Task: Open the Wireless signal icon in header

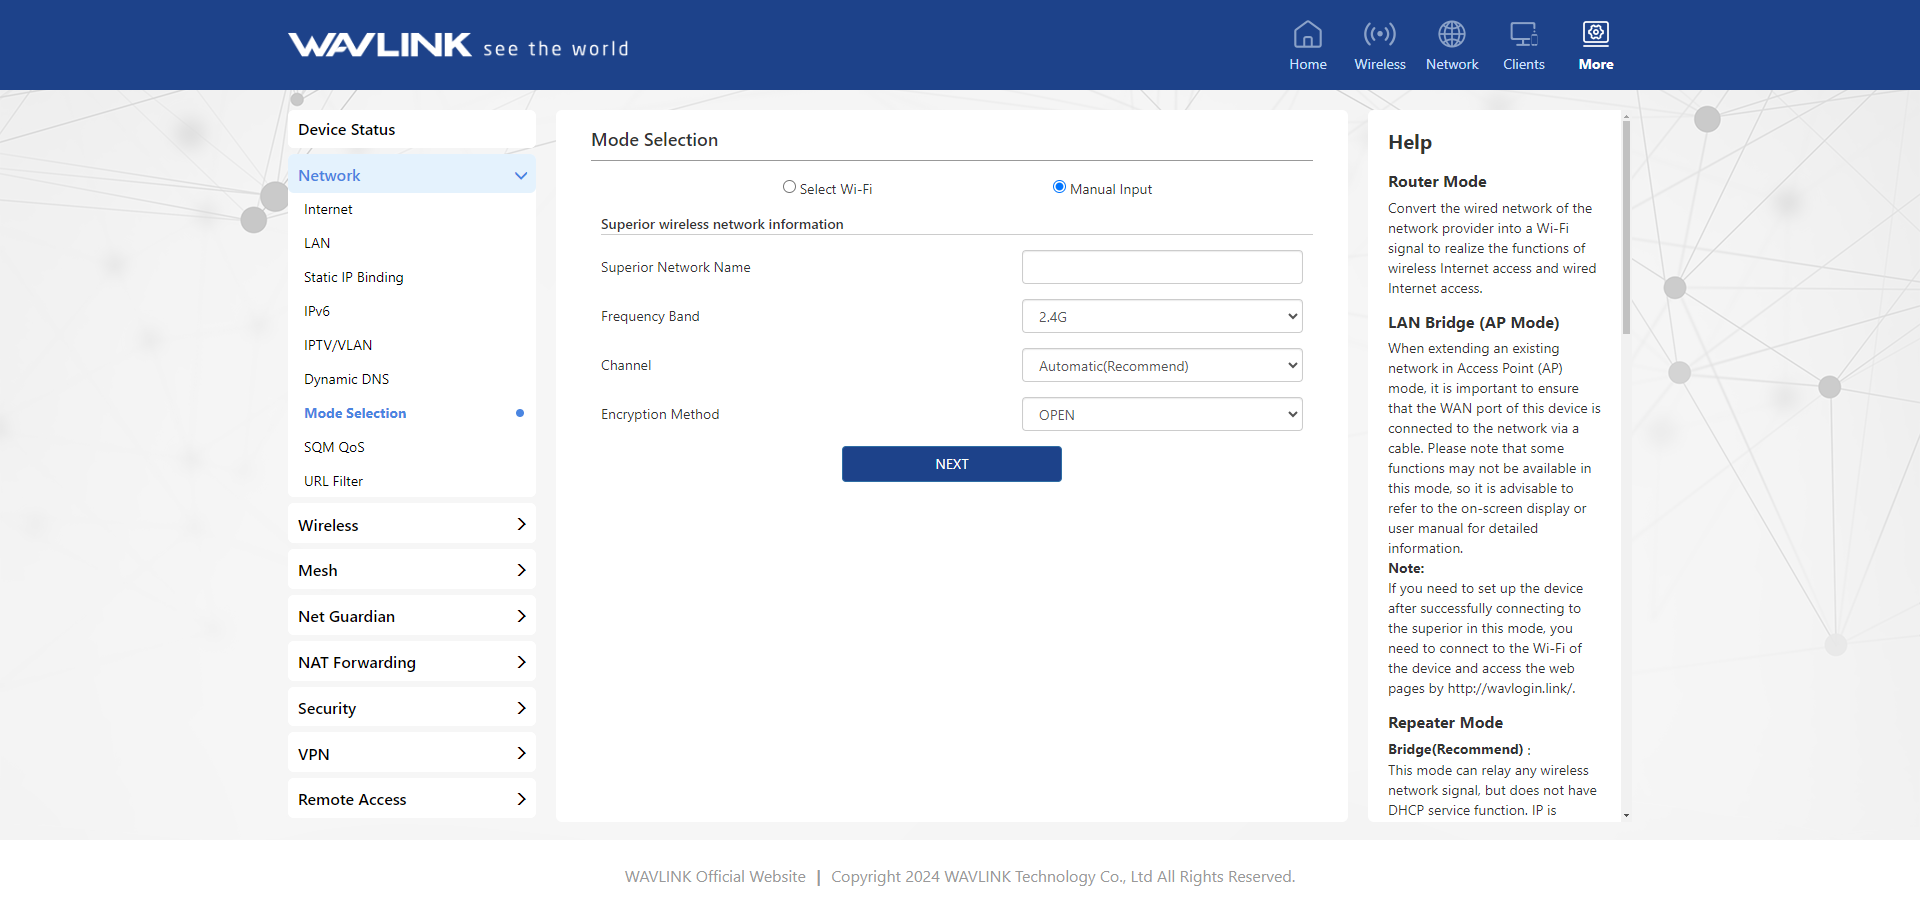Action: tap(1379, 35)
